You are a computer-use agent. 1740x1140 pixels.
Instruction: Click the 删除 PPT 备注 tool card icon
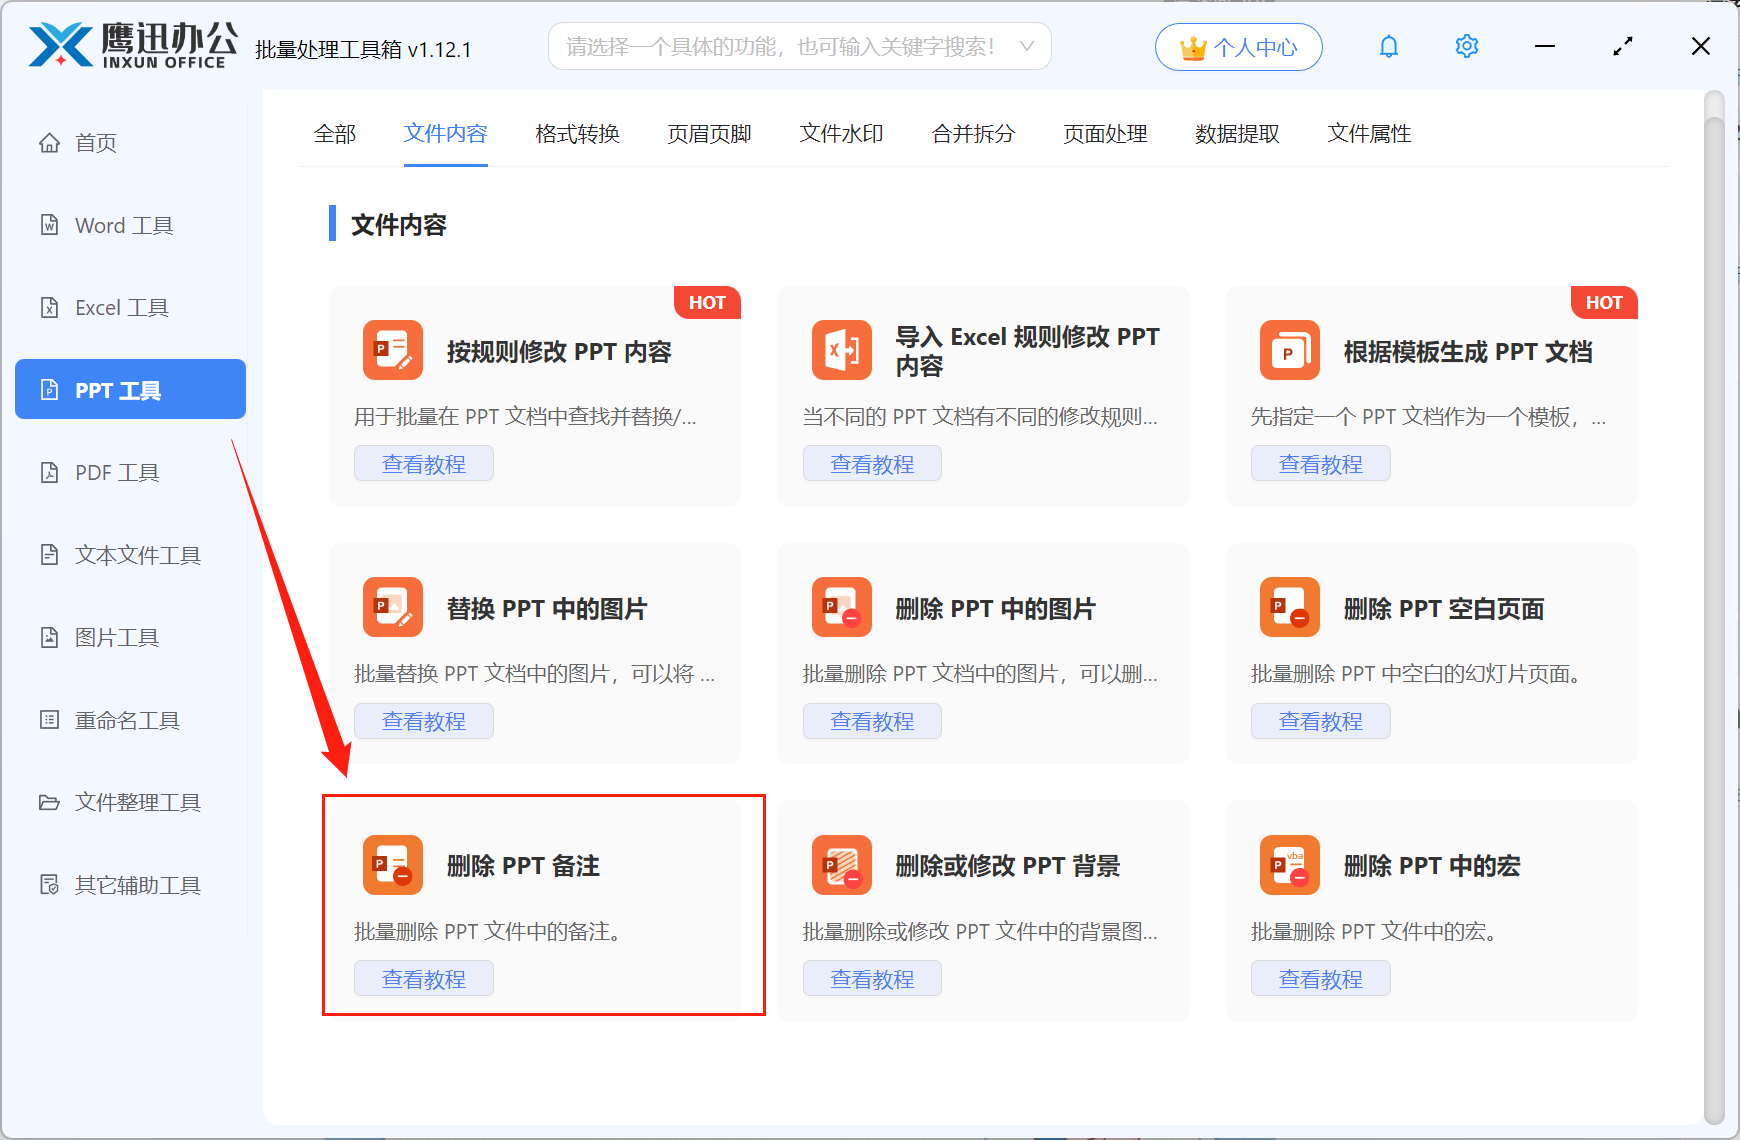(x=392, y=865)
